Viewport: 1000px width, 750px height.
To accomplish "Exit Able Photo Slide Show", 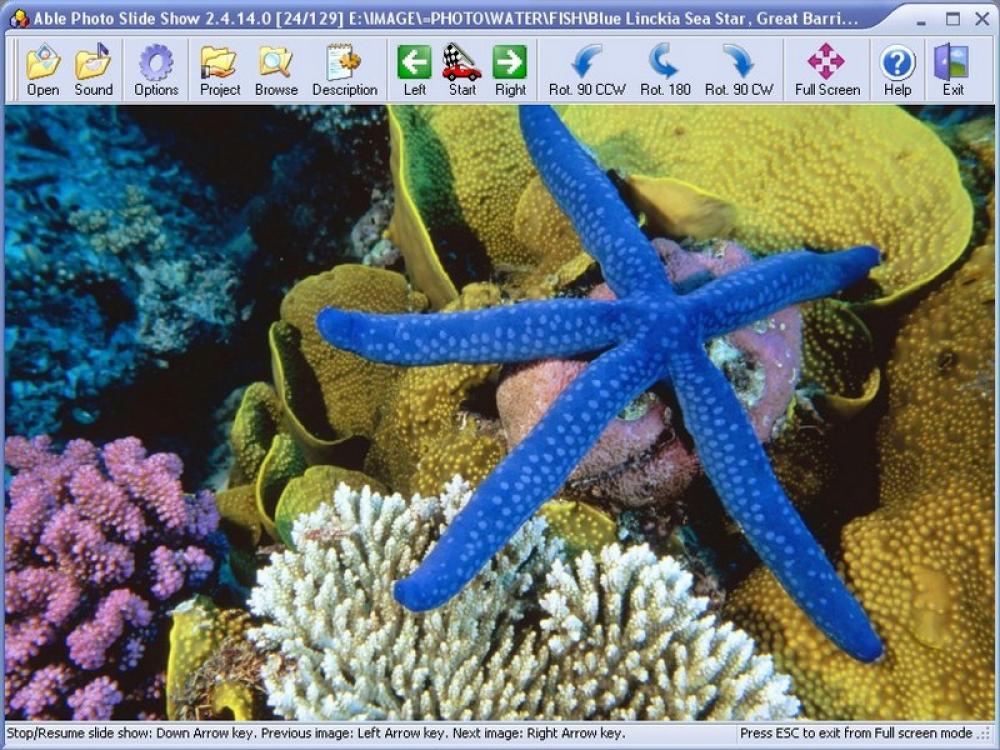I will 951,66.
